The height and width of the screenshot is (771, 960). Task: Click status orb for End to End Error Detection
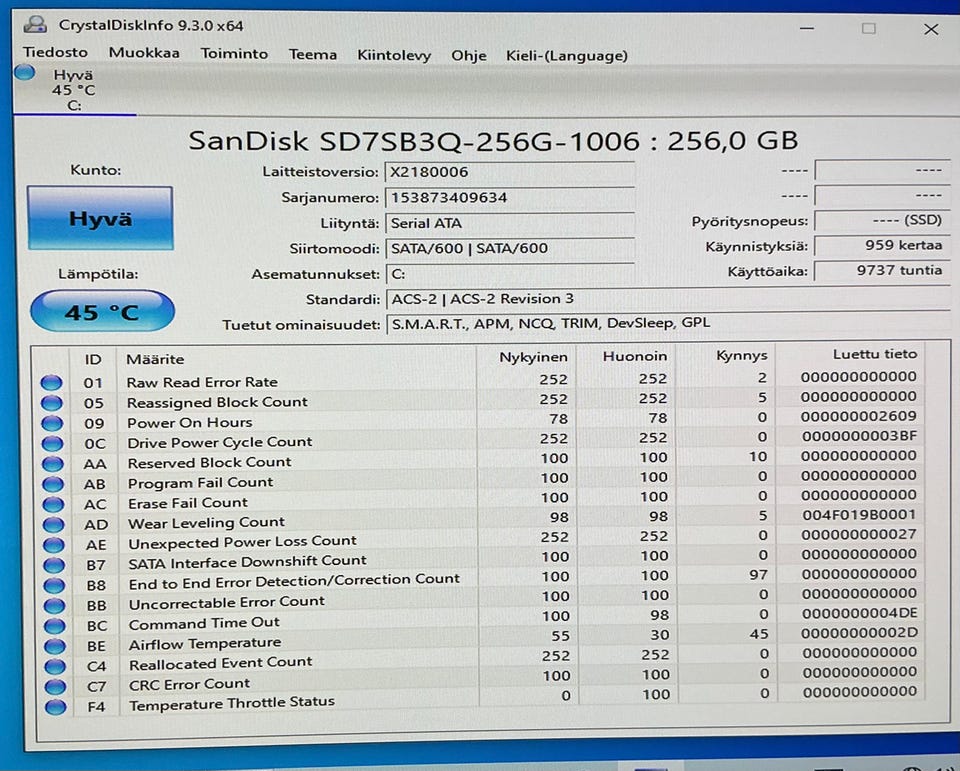(54, 585)
